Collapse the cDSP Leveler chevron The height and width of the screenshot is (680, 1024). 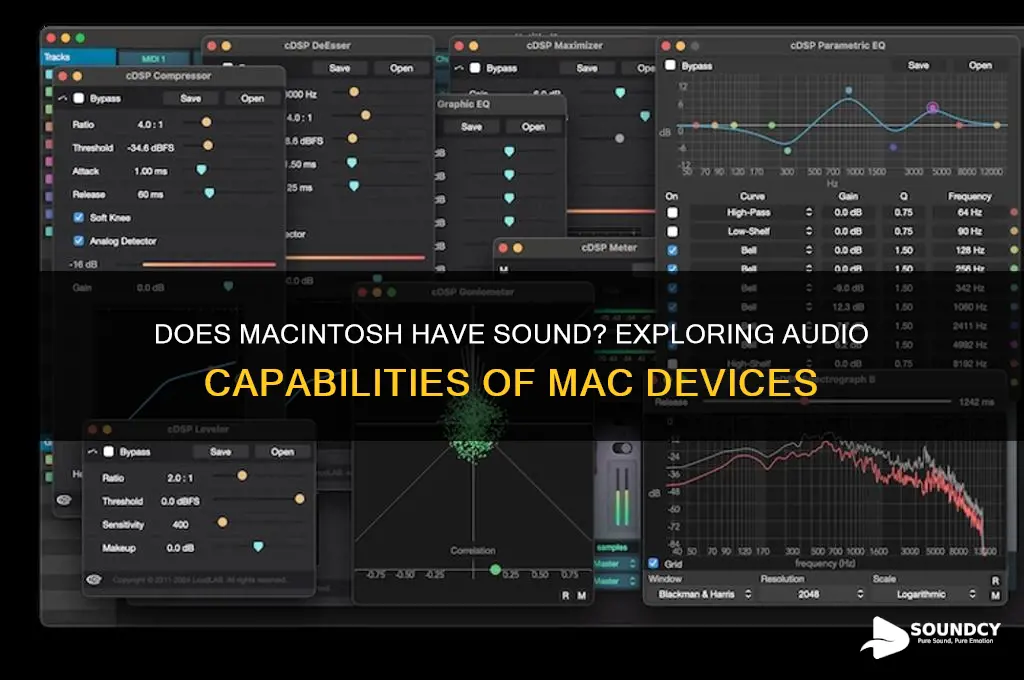point(93,451)
